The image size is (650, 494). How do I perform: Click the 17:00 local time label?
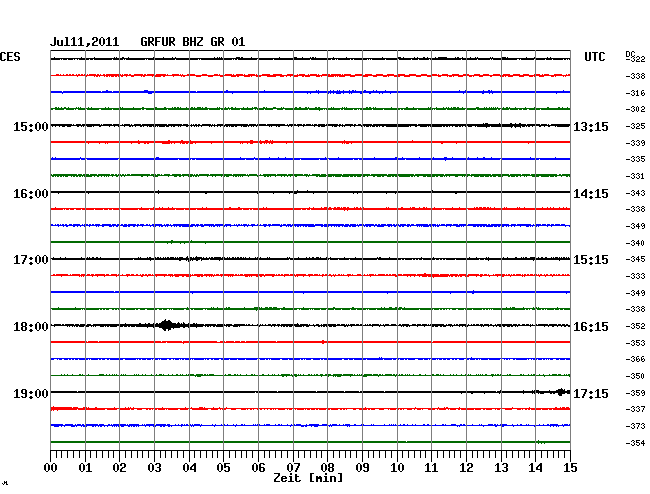click(x=31, y=260)
